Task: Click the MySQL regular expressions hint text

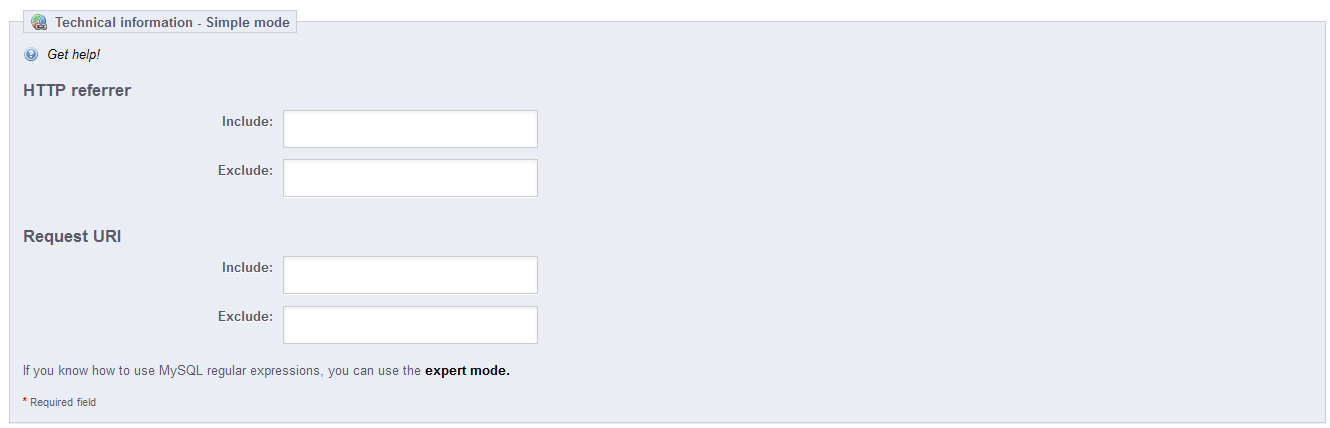Action: [221, 371]
